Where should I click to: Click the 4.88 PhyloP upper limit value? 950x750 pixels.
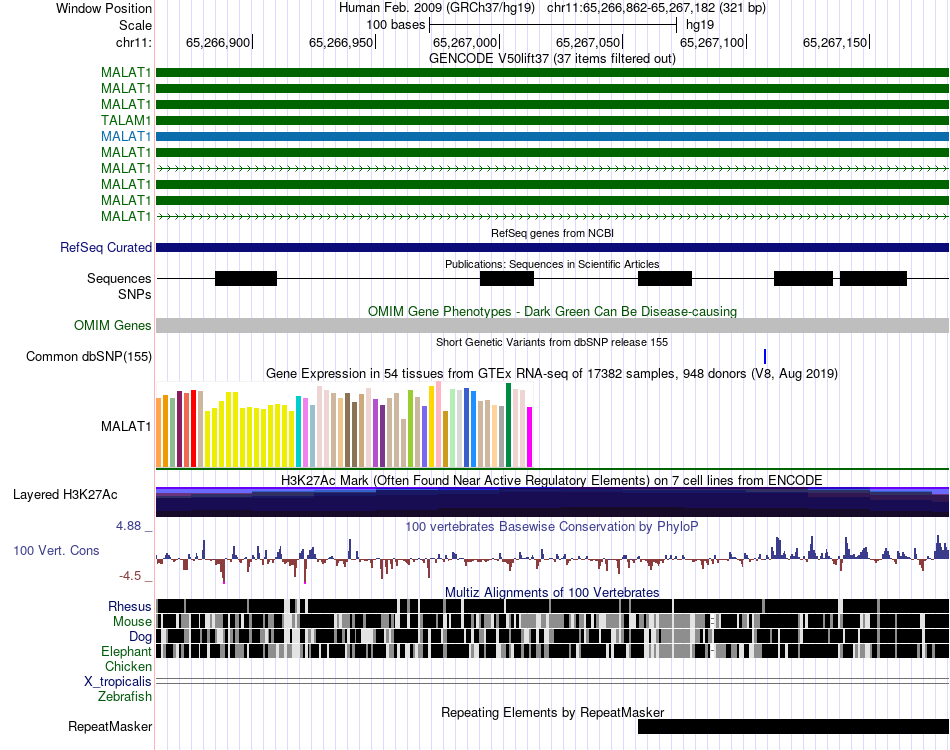pos(128,526)
